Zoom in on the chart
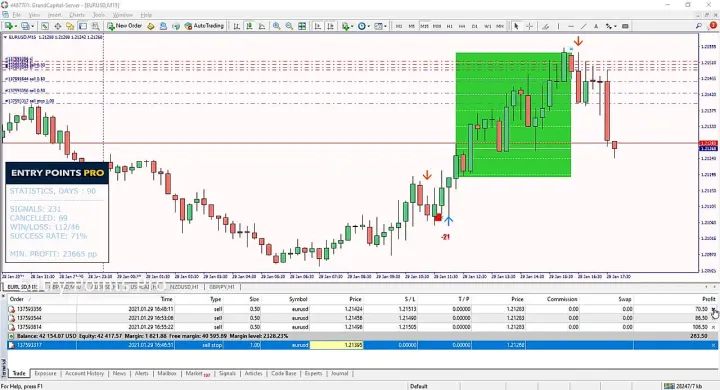The height and width of the screenshot is (390, 720). [x=276, y=26]
